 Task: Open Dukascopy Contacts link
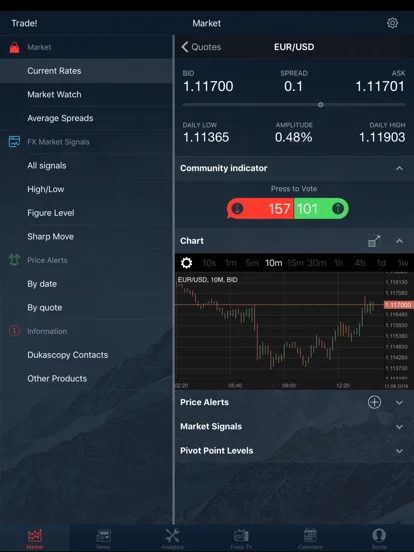tap(68, 355)
